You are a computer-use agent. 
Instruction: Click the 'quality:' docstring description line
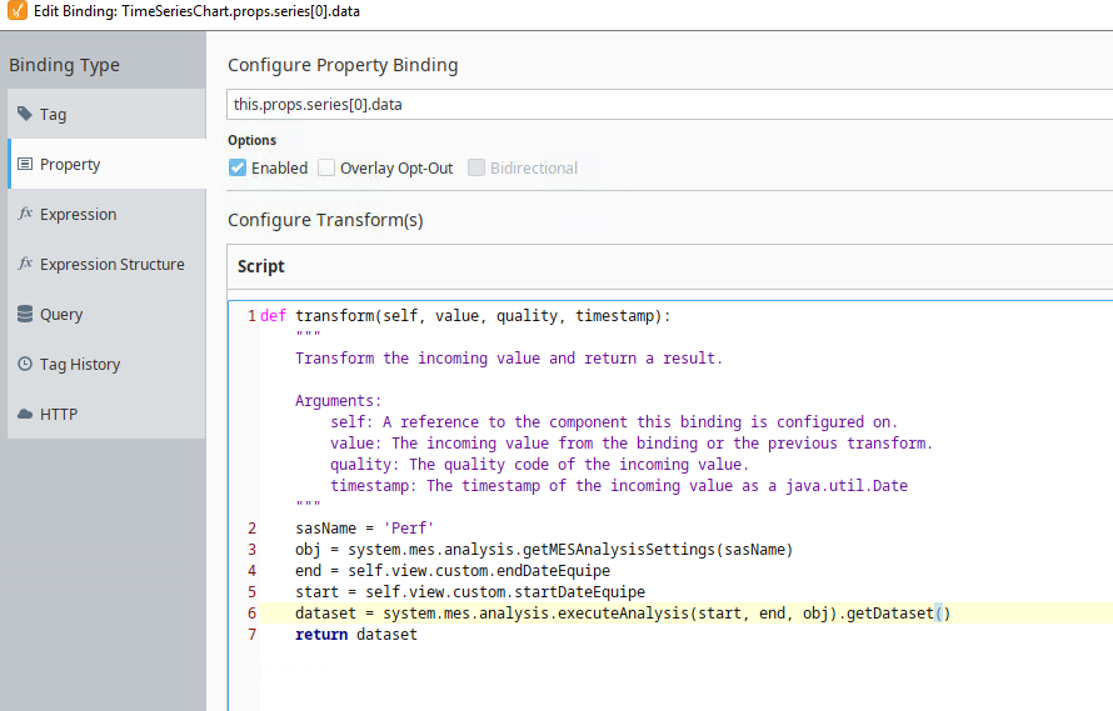[539, 464]
